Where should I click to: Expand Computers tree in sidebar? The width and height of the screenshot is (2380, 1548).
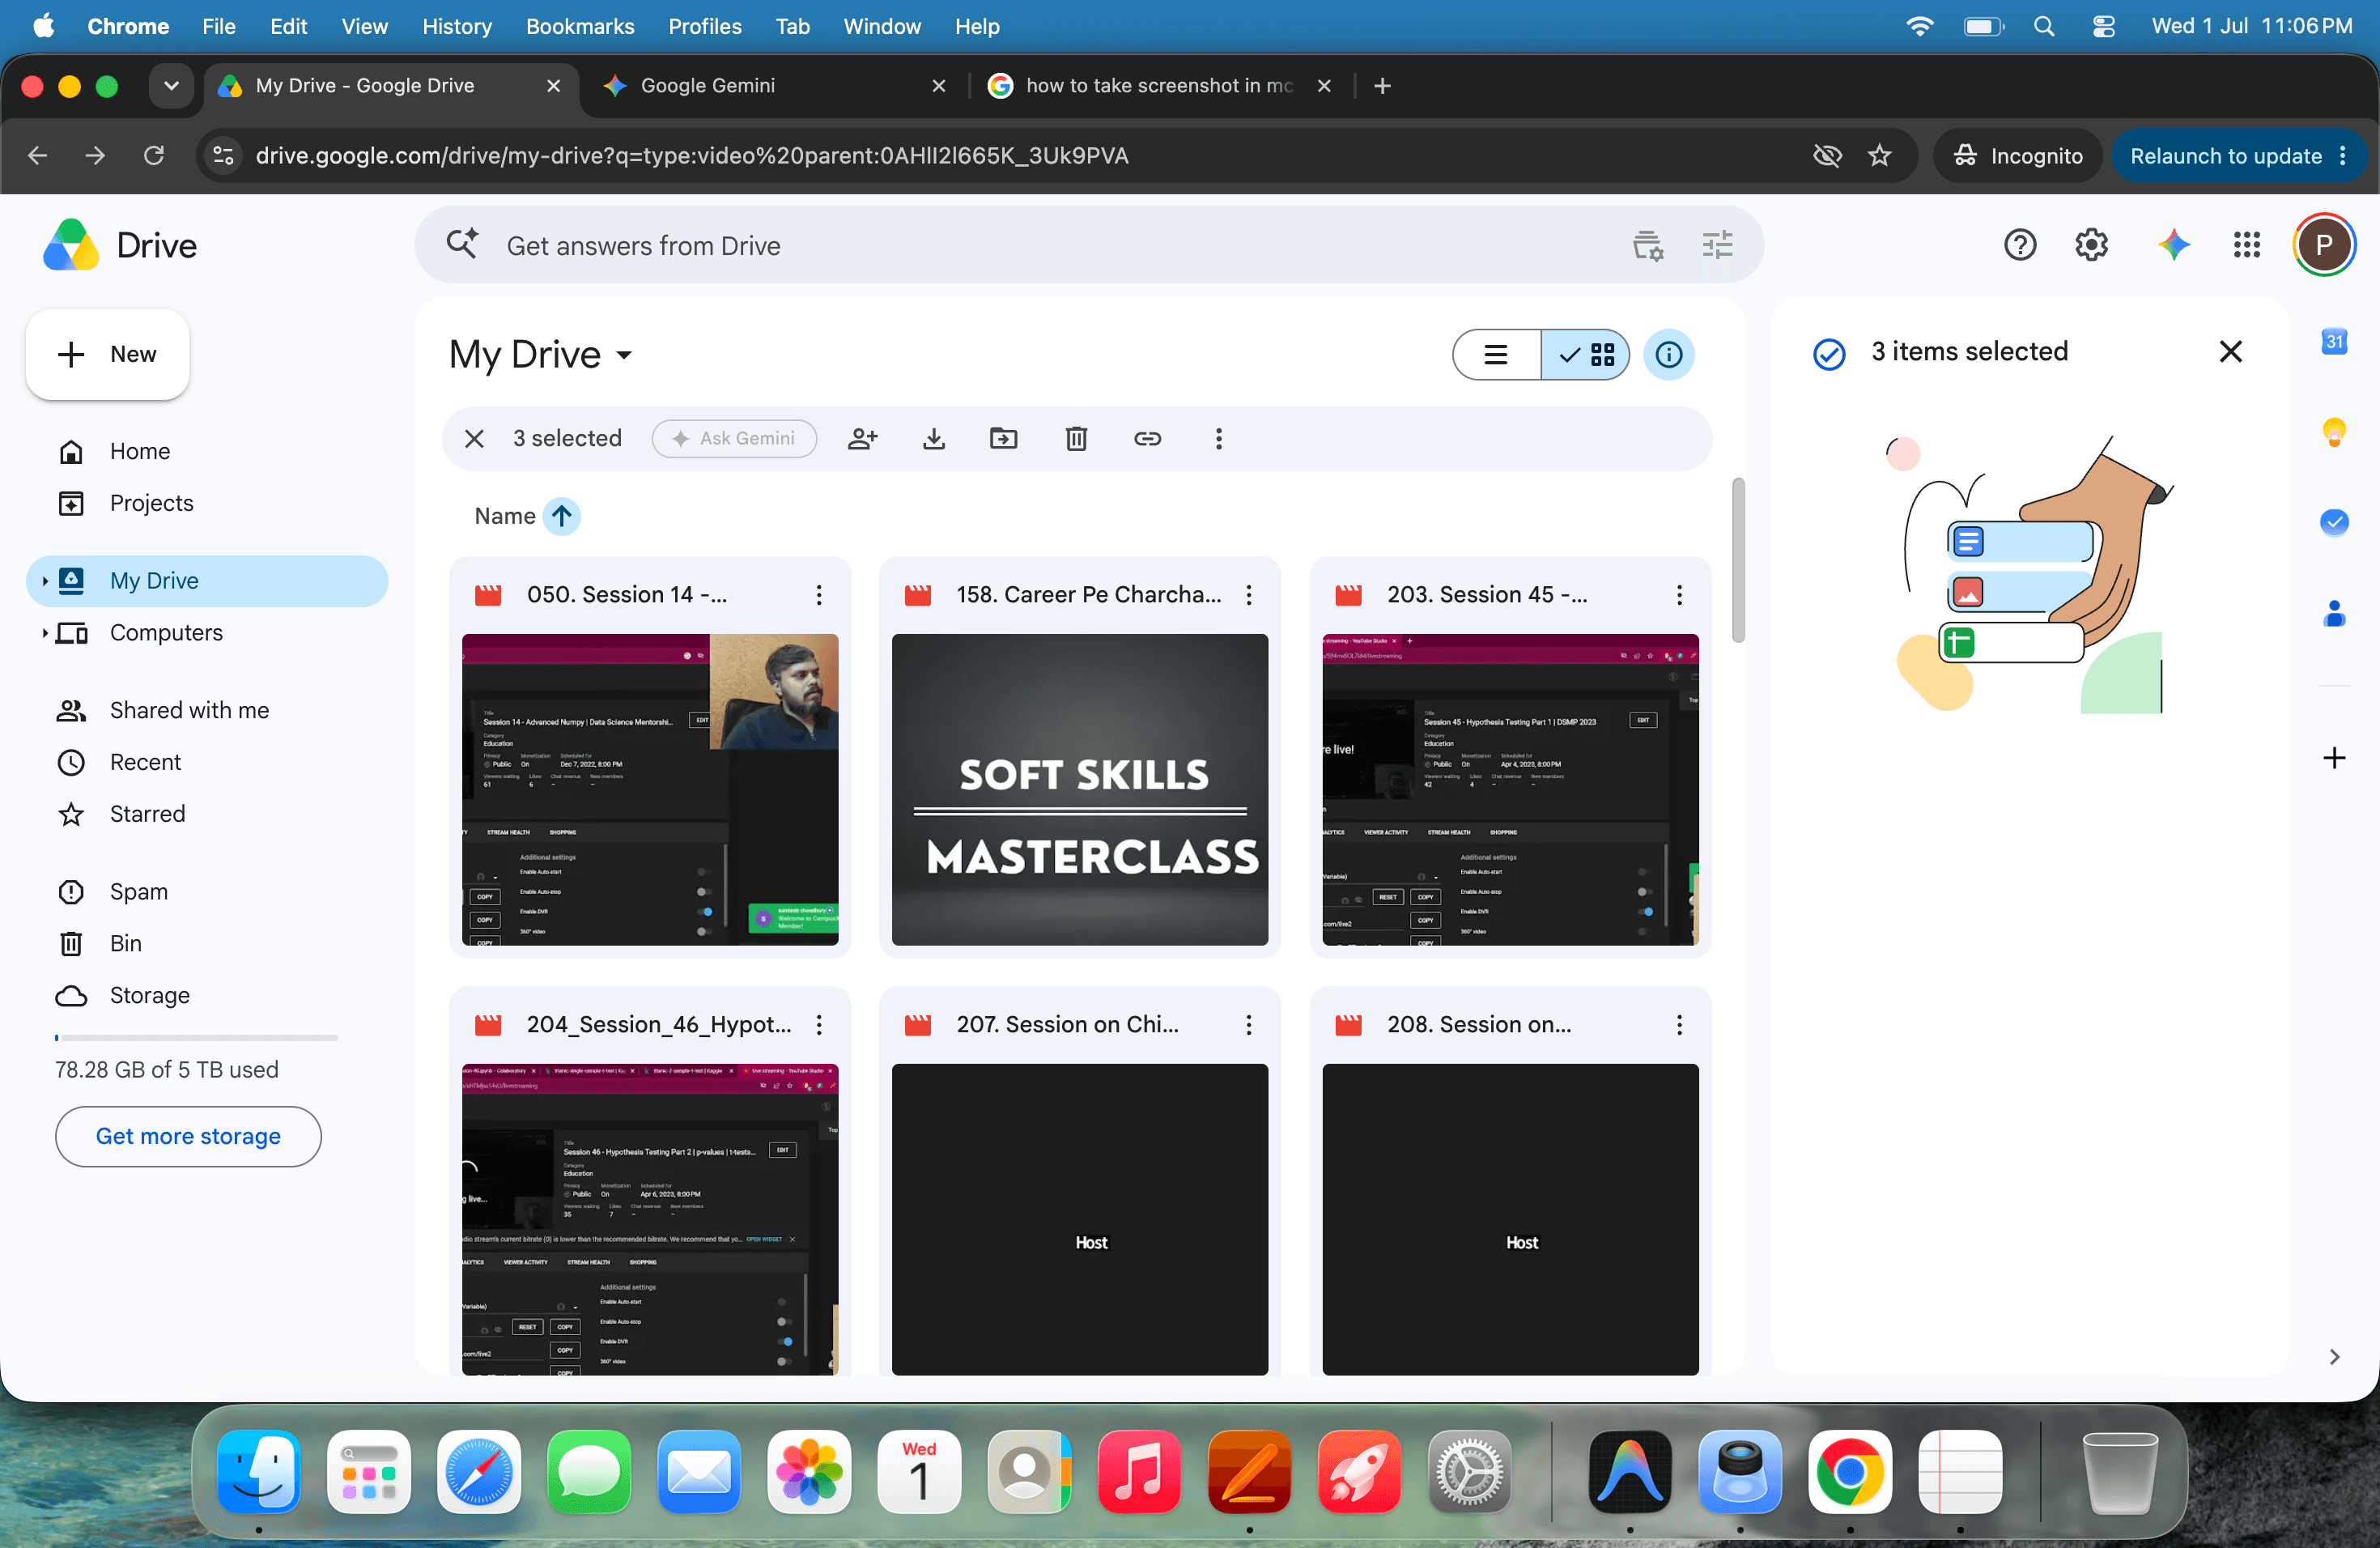[x=44, y=633]
